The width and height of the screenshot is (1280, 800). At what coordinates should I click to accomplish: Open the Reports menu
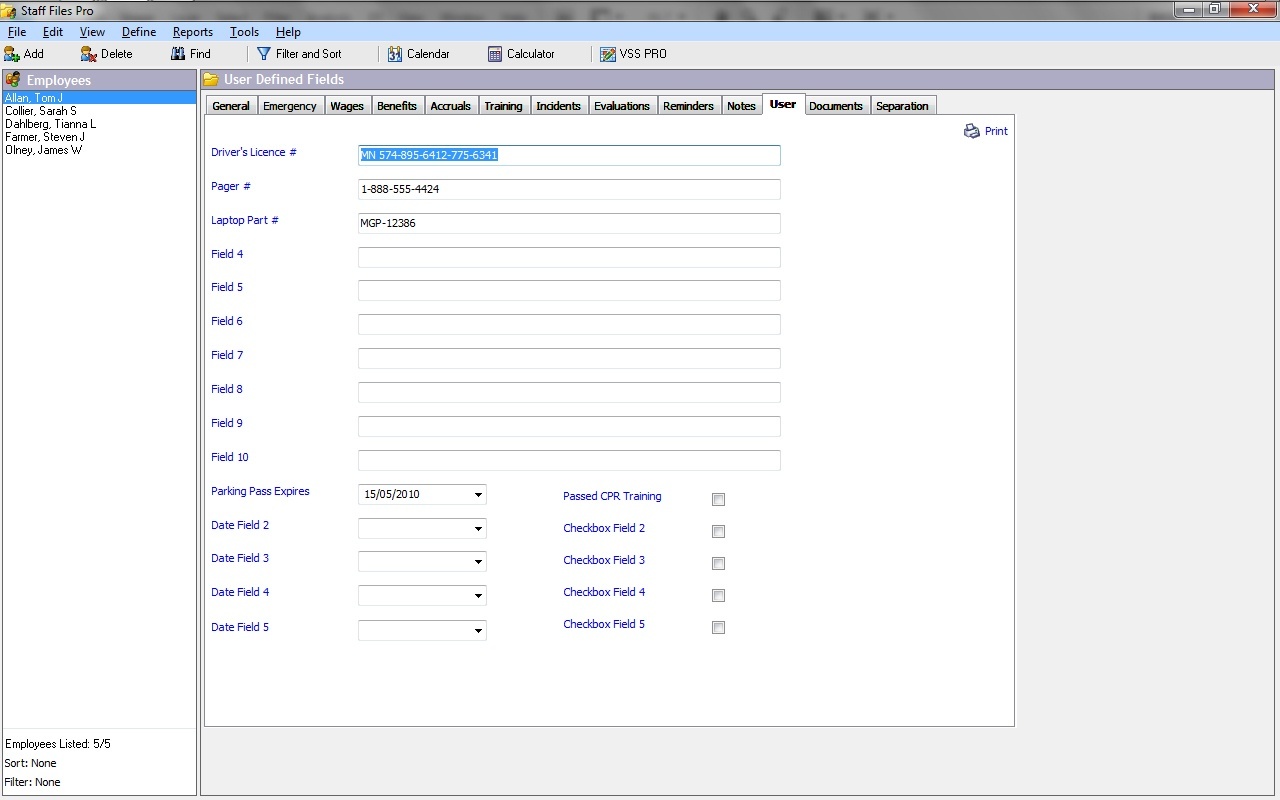pos(192,31)
